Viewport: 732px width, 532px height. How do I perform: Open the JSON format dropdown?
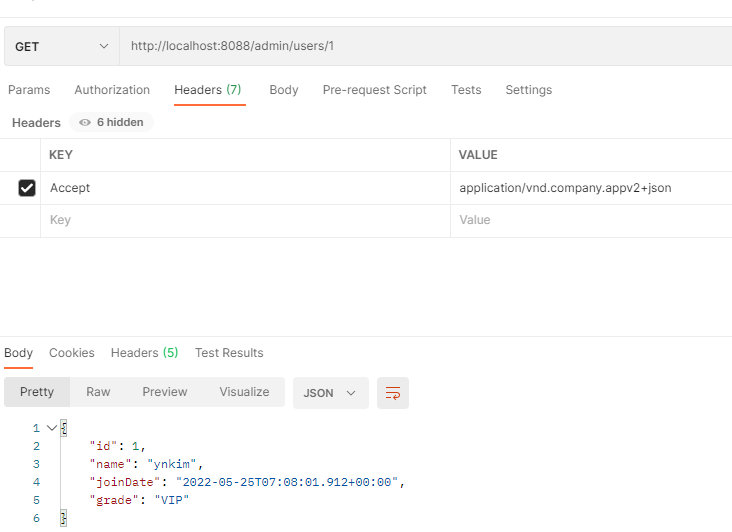331,393
